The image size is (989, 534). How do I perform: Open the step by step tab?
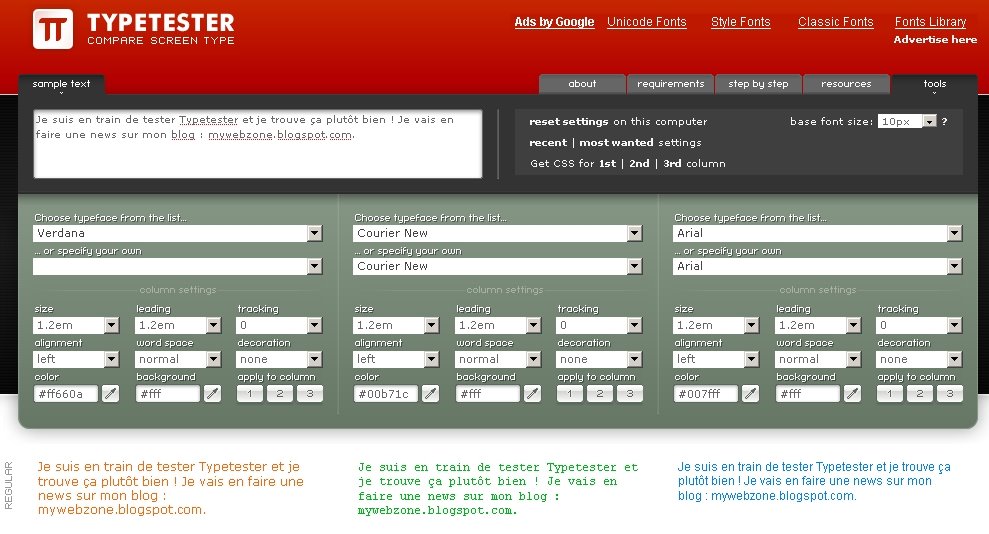[x=758, y=84]
